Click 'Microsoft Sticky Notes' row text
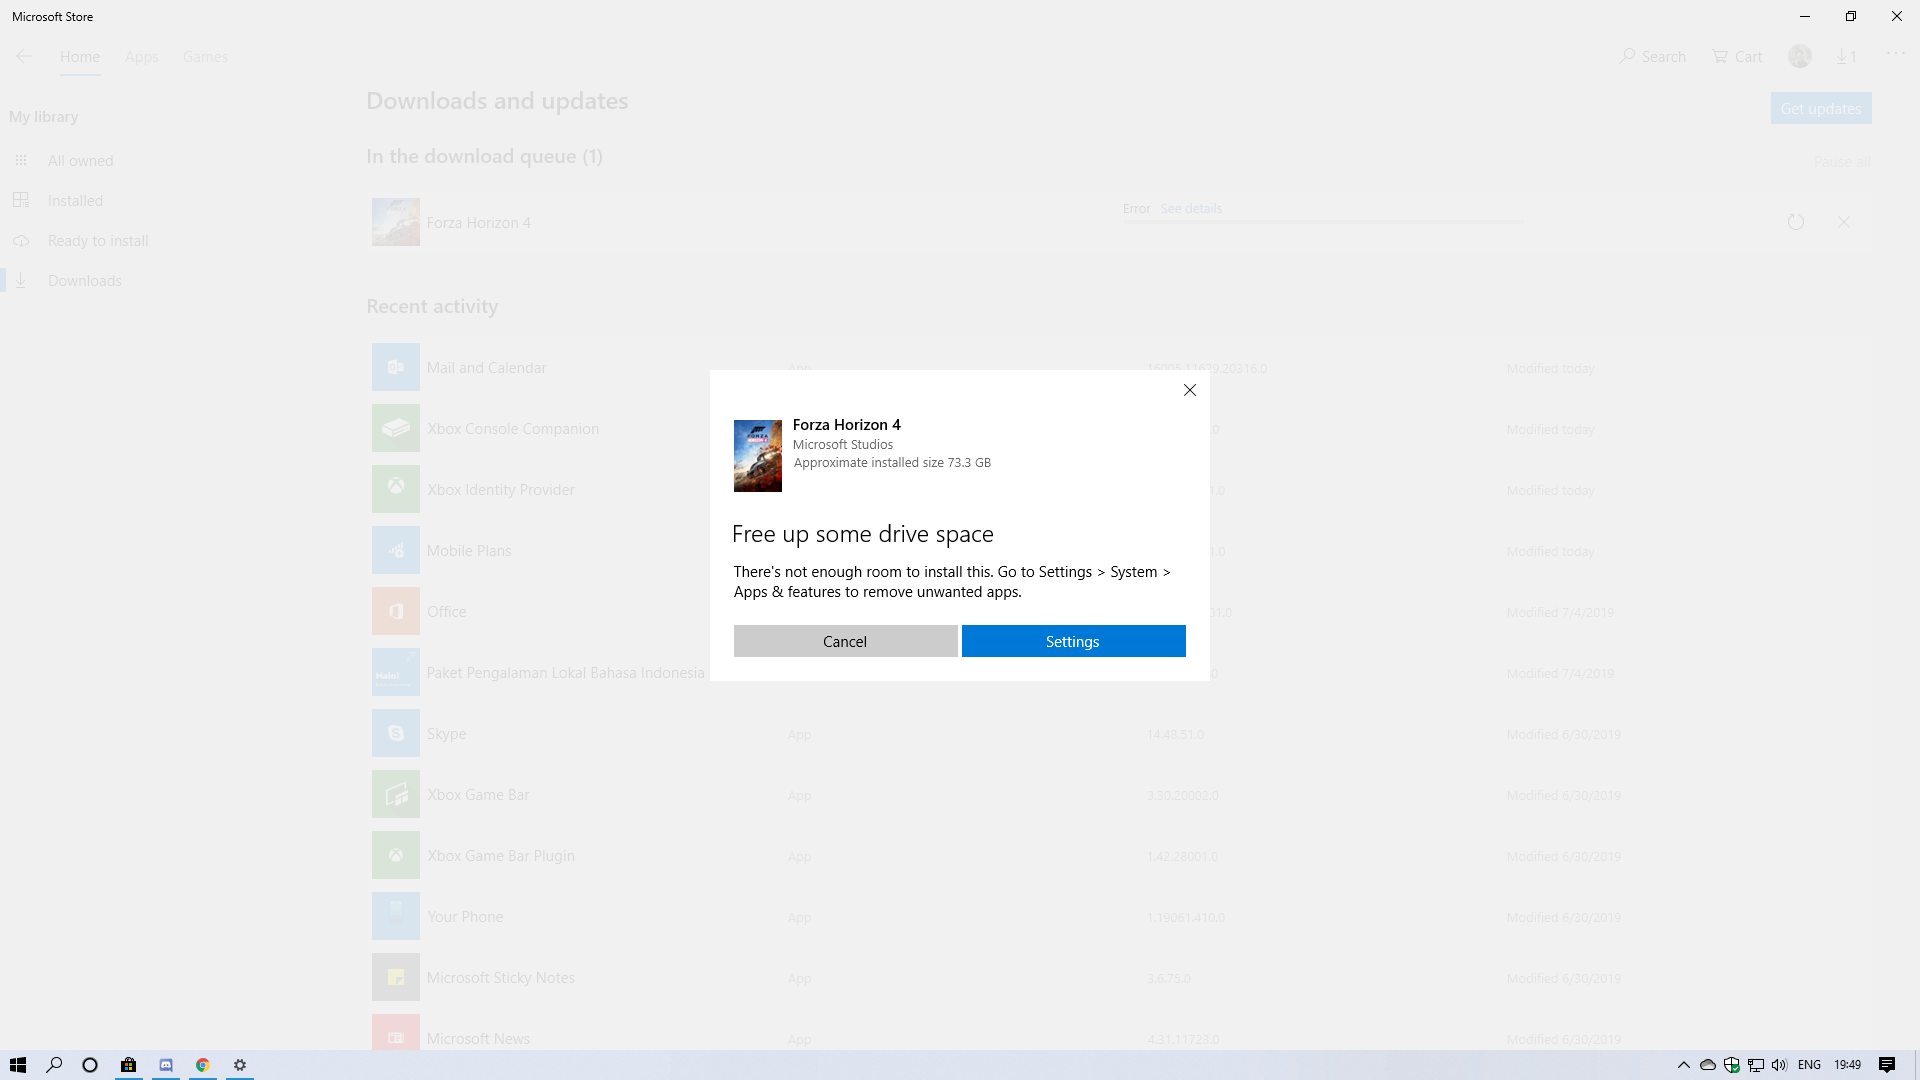 tap(501, 978)
